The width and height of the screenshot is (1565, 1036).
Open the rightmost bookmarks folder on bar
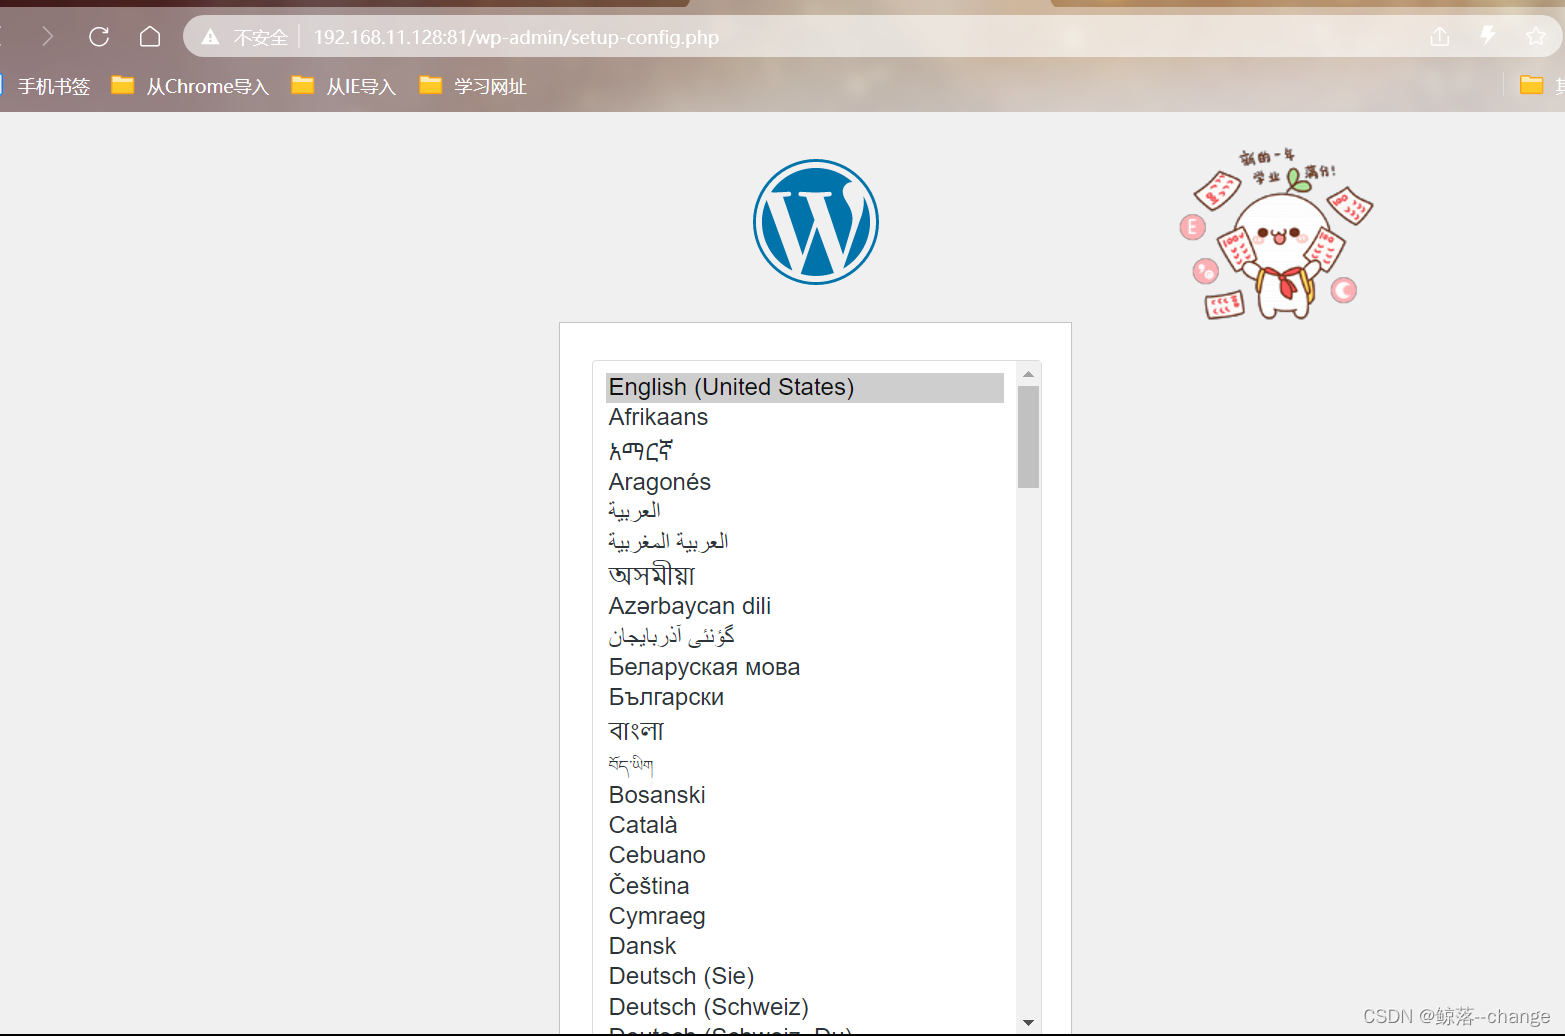pos(1540,86)
